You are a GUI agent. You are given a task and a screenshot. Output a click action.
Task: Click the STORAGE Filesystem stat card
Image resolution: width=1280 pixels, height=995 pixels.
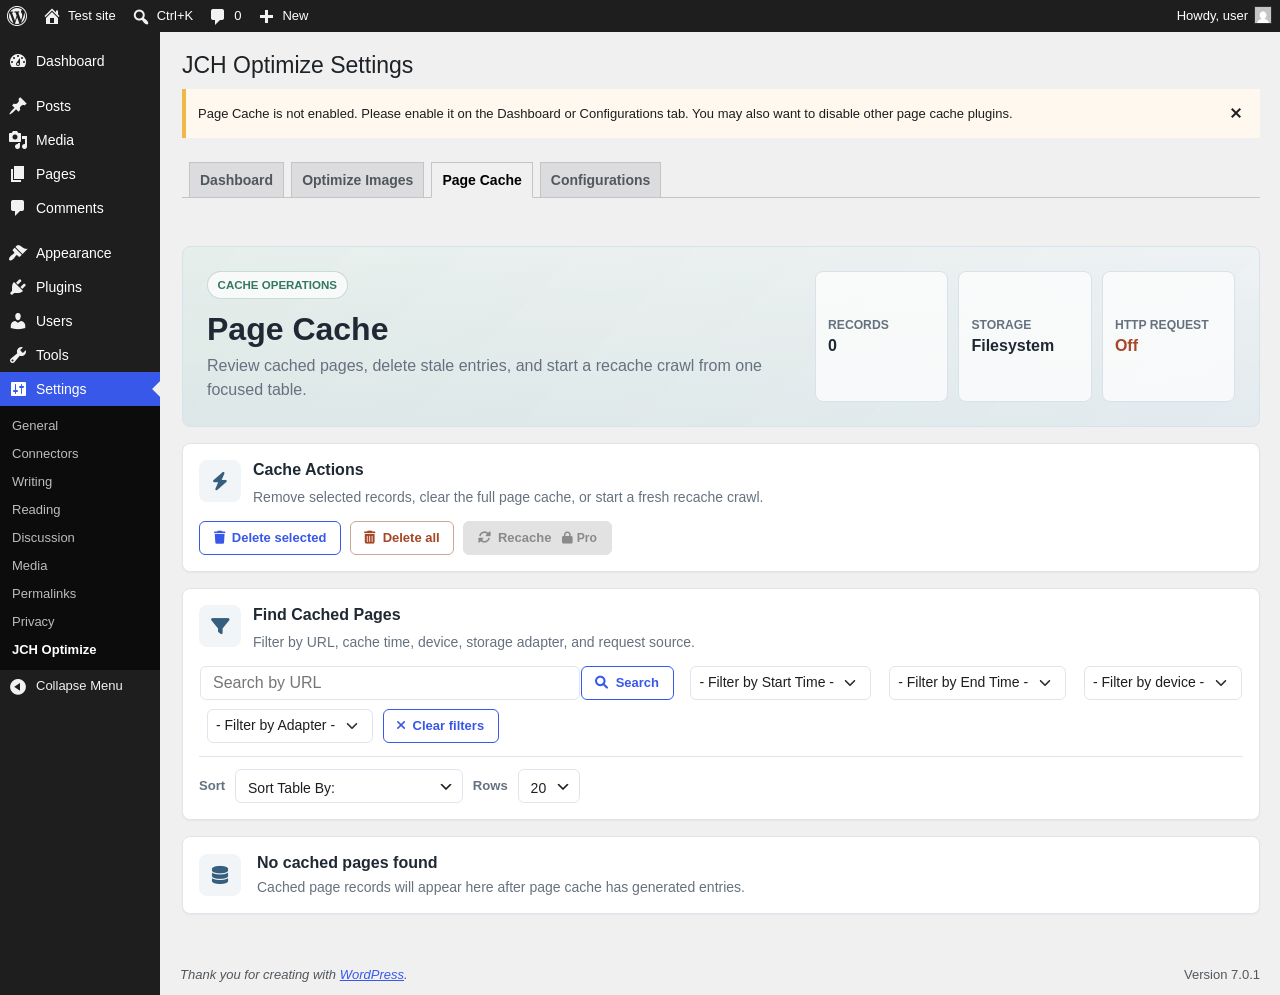pyautogui.click(x=1025, y=336)
